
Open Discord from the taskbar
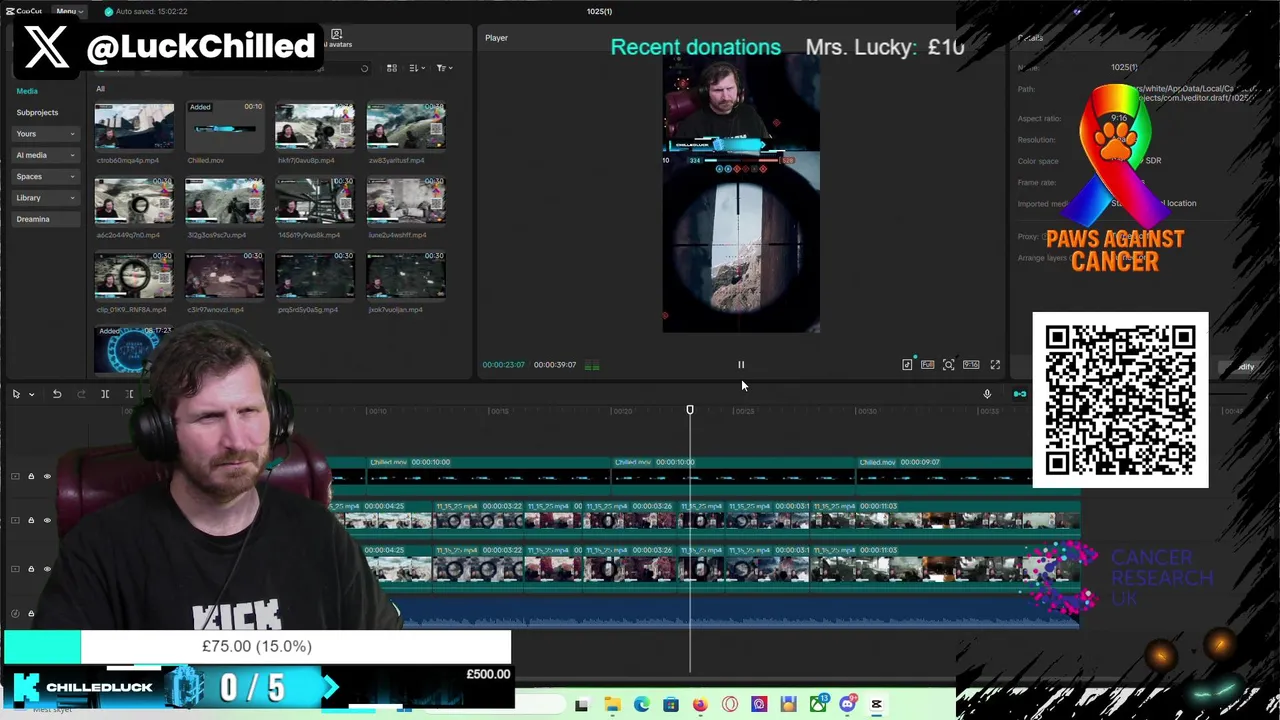[x=848, y=705]
